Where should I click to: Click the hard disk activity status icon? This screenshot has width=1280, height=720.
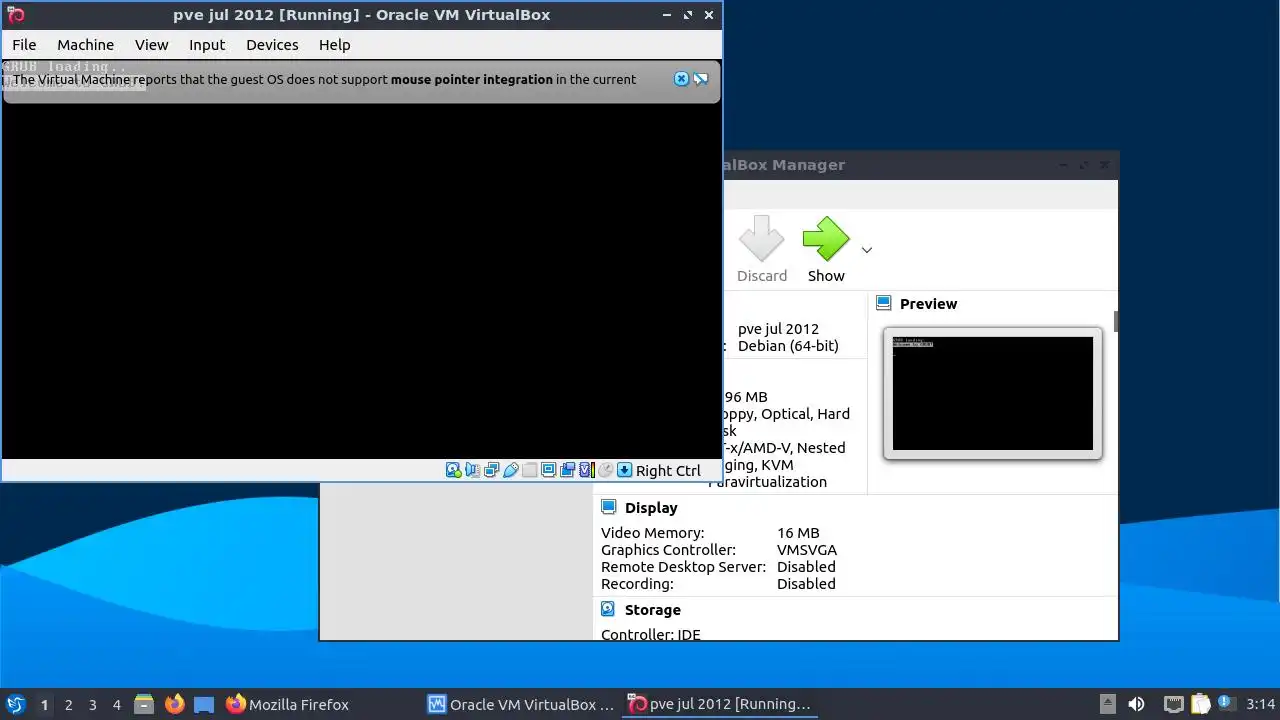[x=453, y=470]
